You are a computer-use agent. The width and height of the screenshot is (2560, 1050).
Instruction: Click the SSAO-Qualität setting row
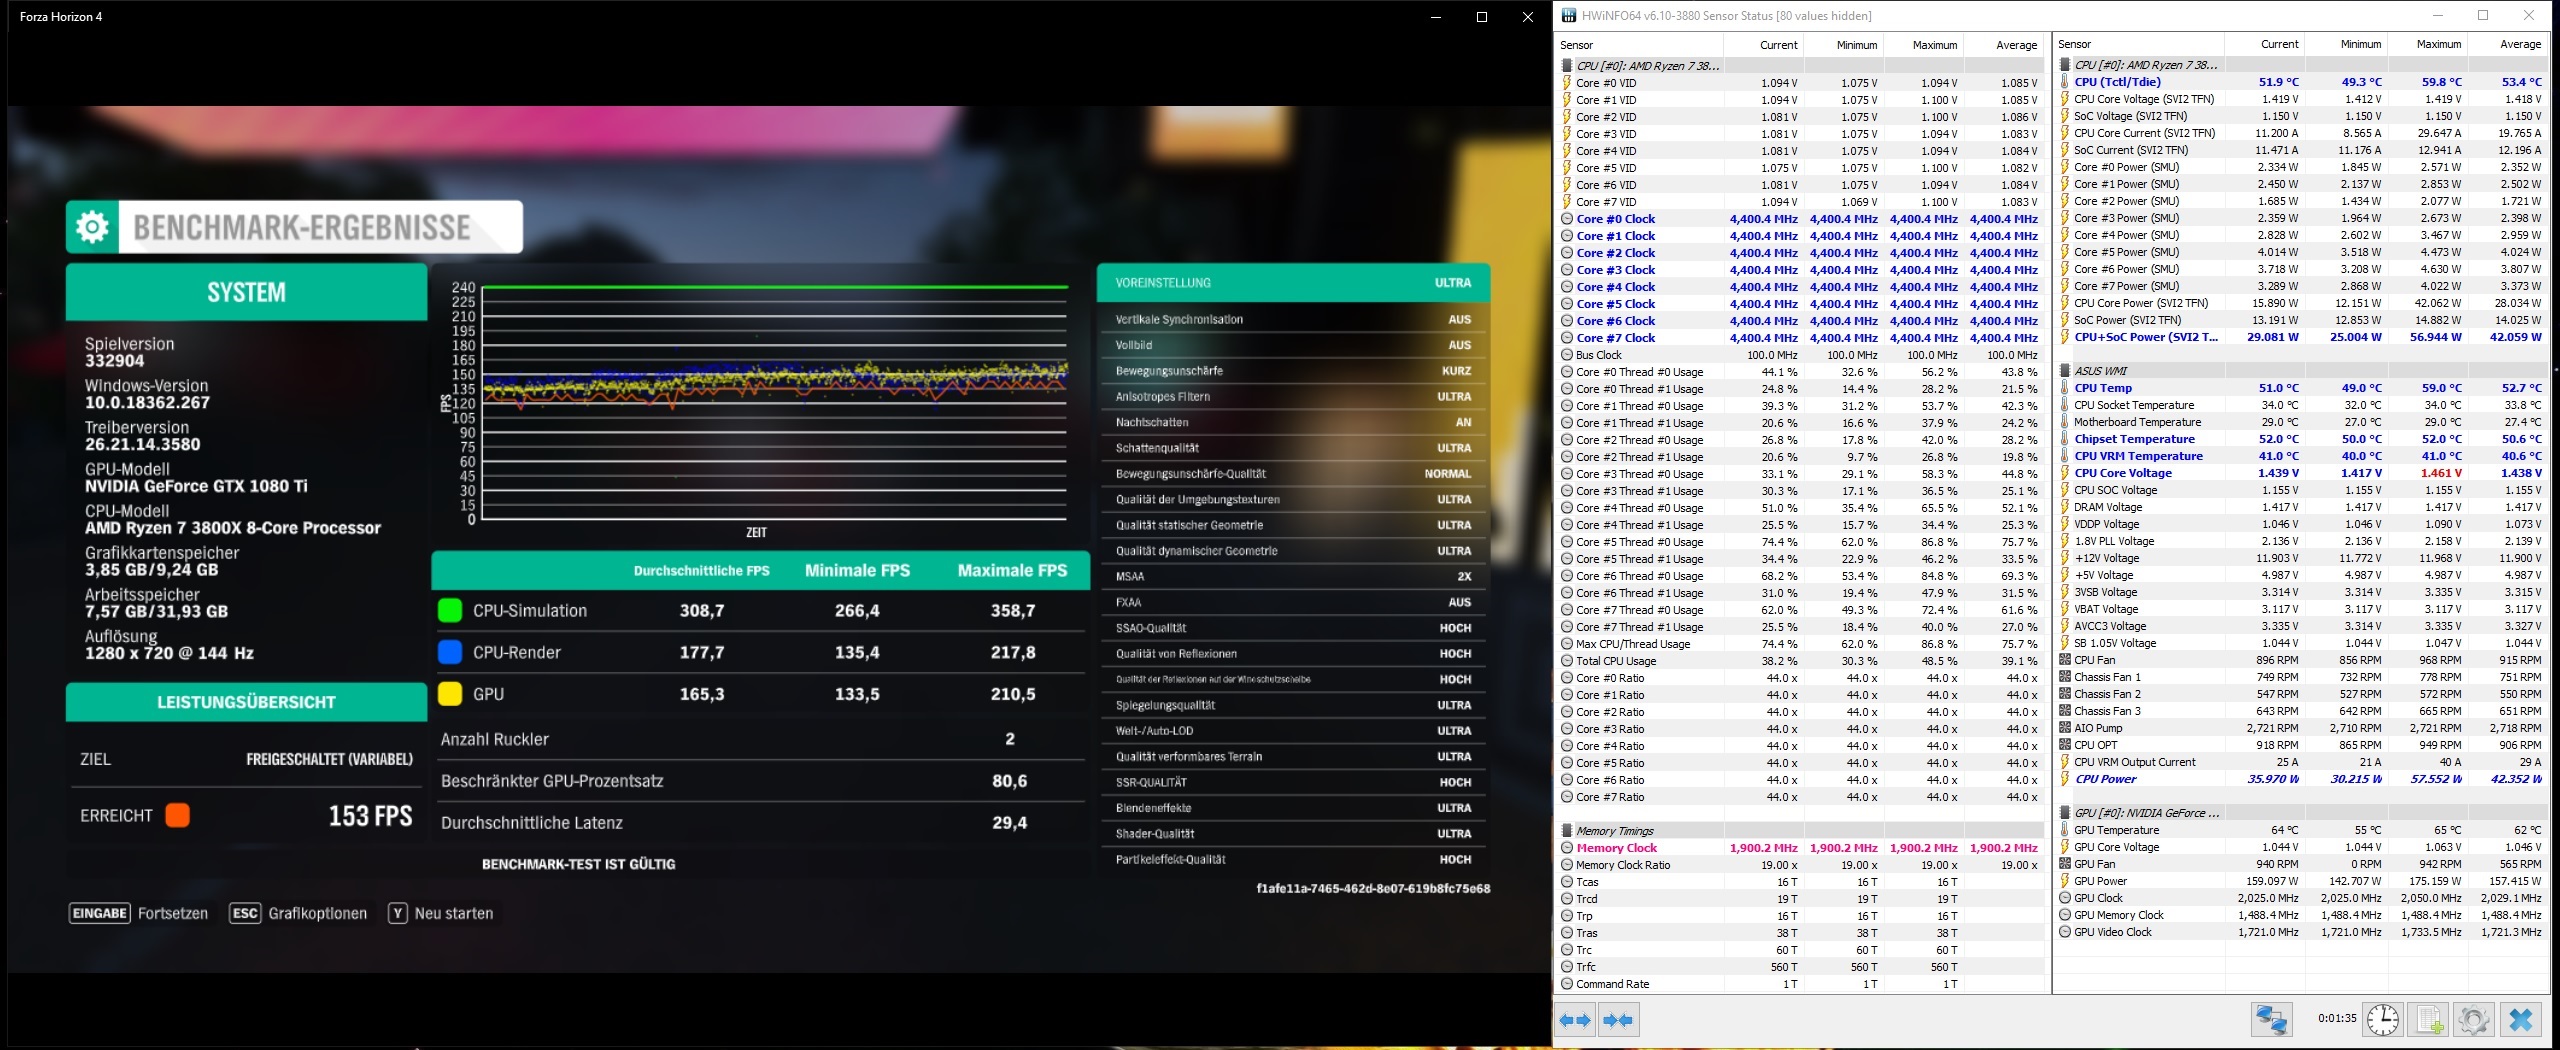click(x=1293, y=628)
